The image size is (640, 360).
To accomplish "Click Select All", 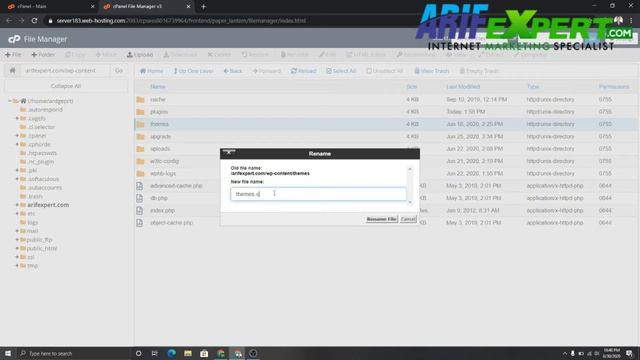I will pyautogui.click(x=341, y=71).
